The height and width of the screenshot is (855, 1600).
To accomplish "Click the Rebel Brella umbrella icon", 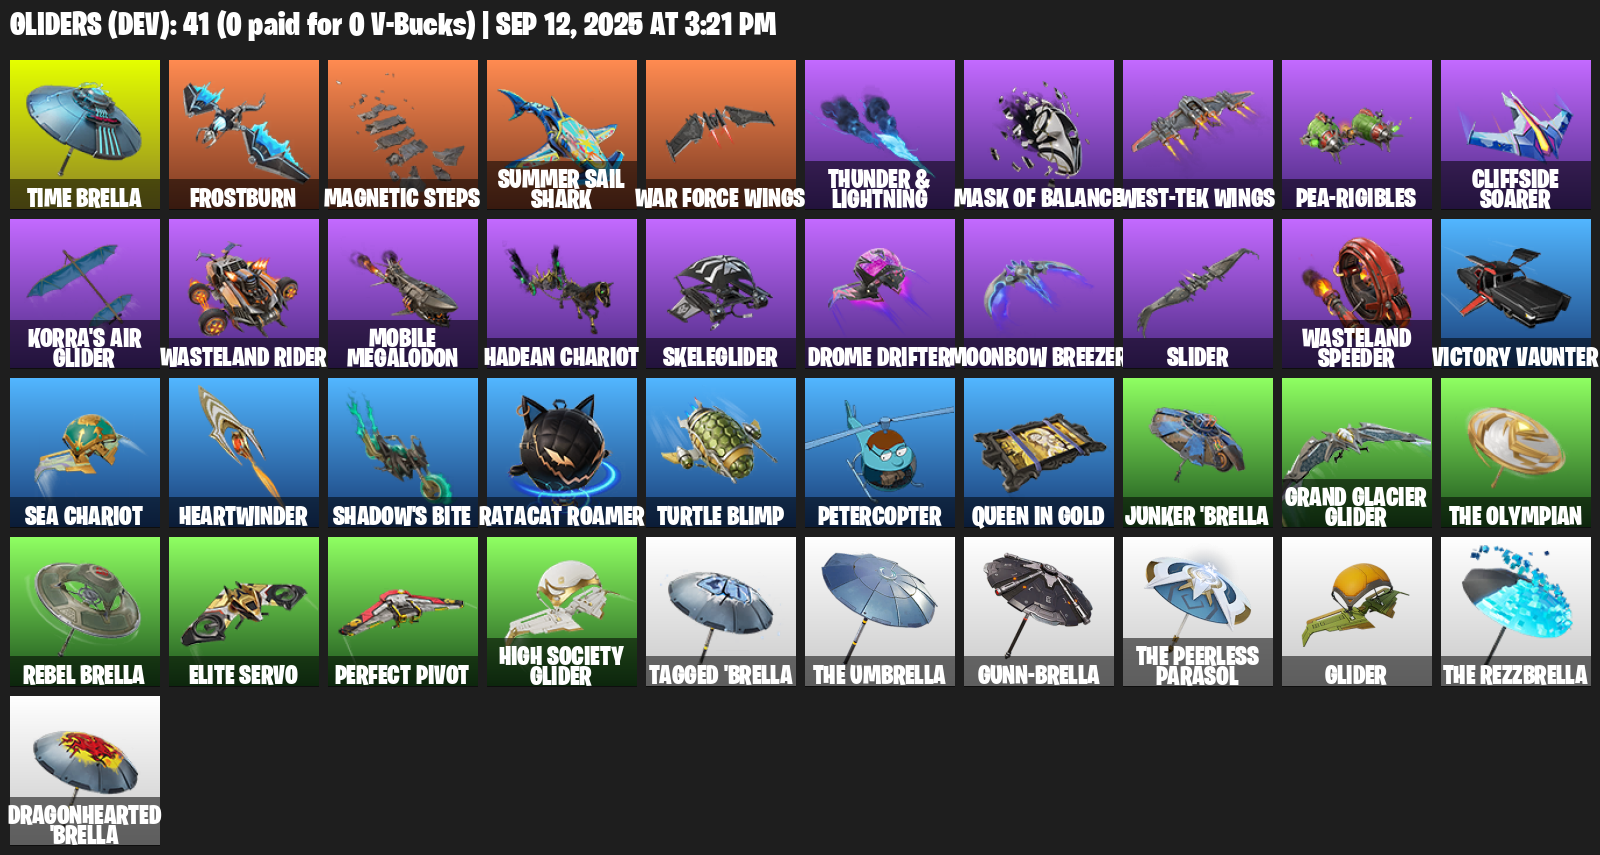I will click(x=85, y=612).
